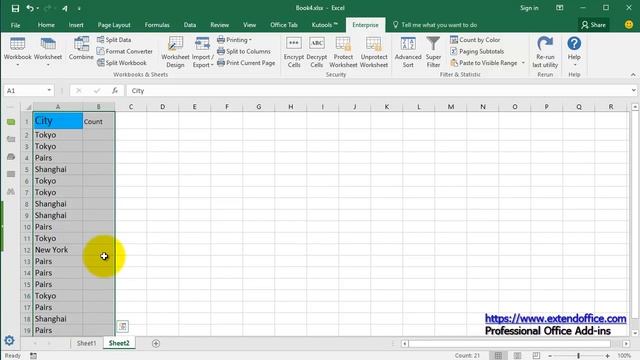Click Split Workbook tool
Viewport: 640px width, 360px height.
coord(122,63)
